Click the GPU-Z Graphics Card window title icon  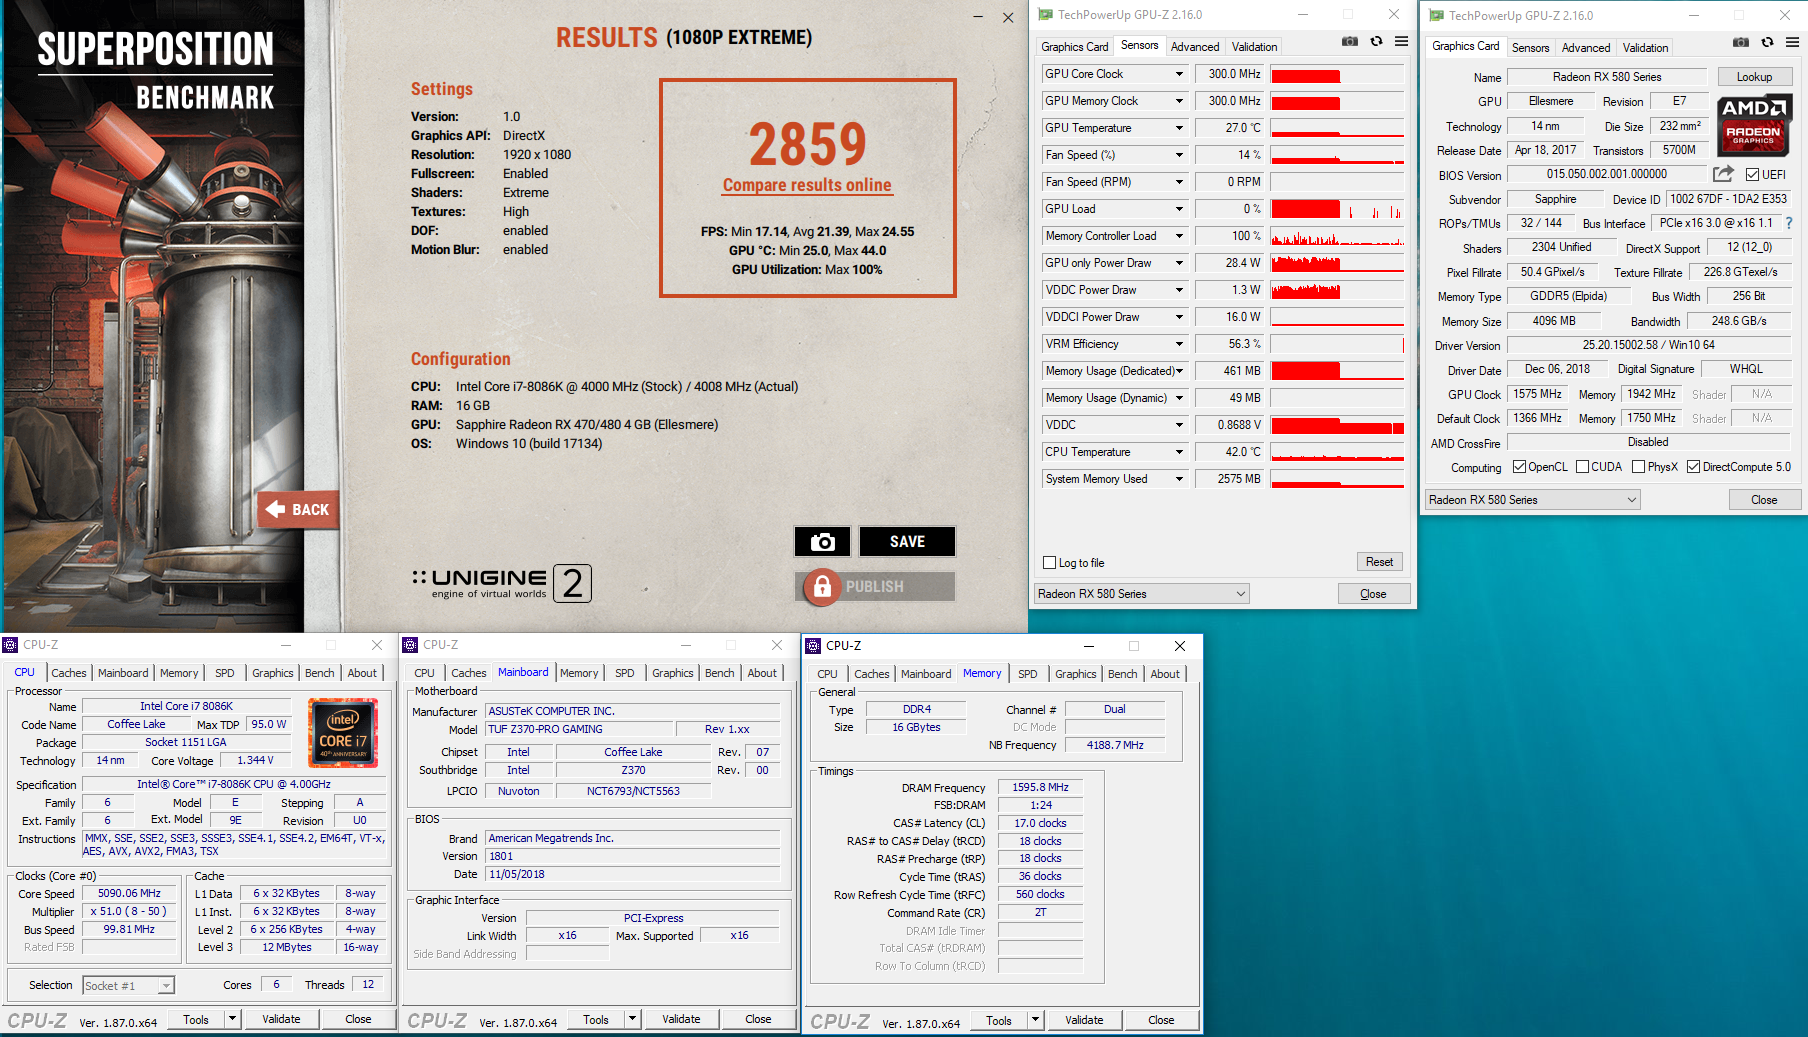pyautogui.click(x=1436, y=16)
